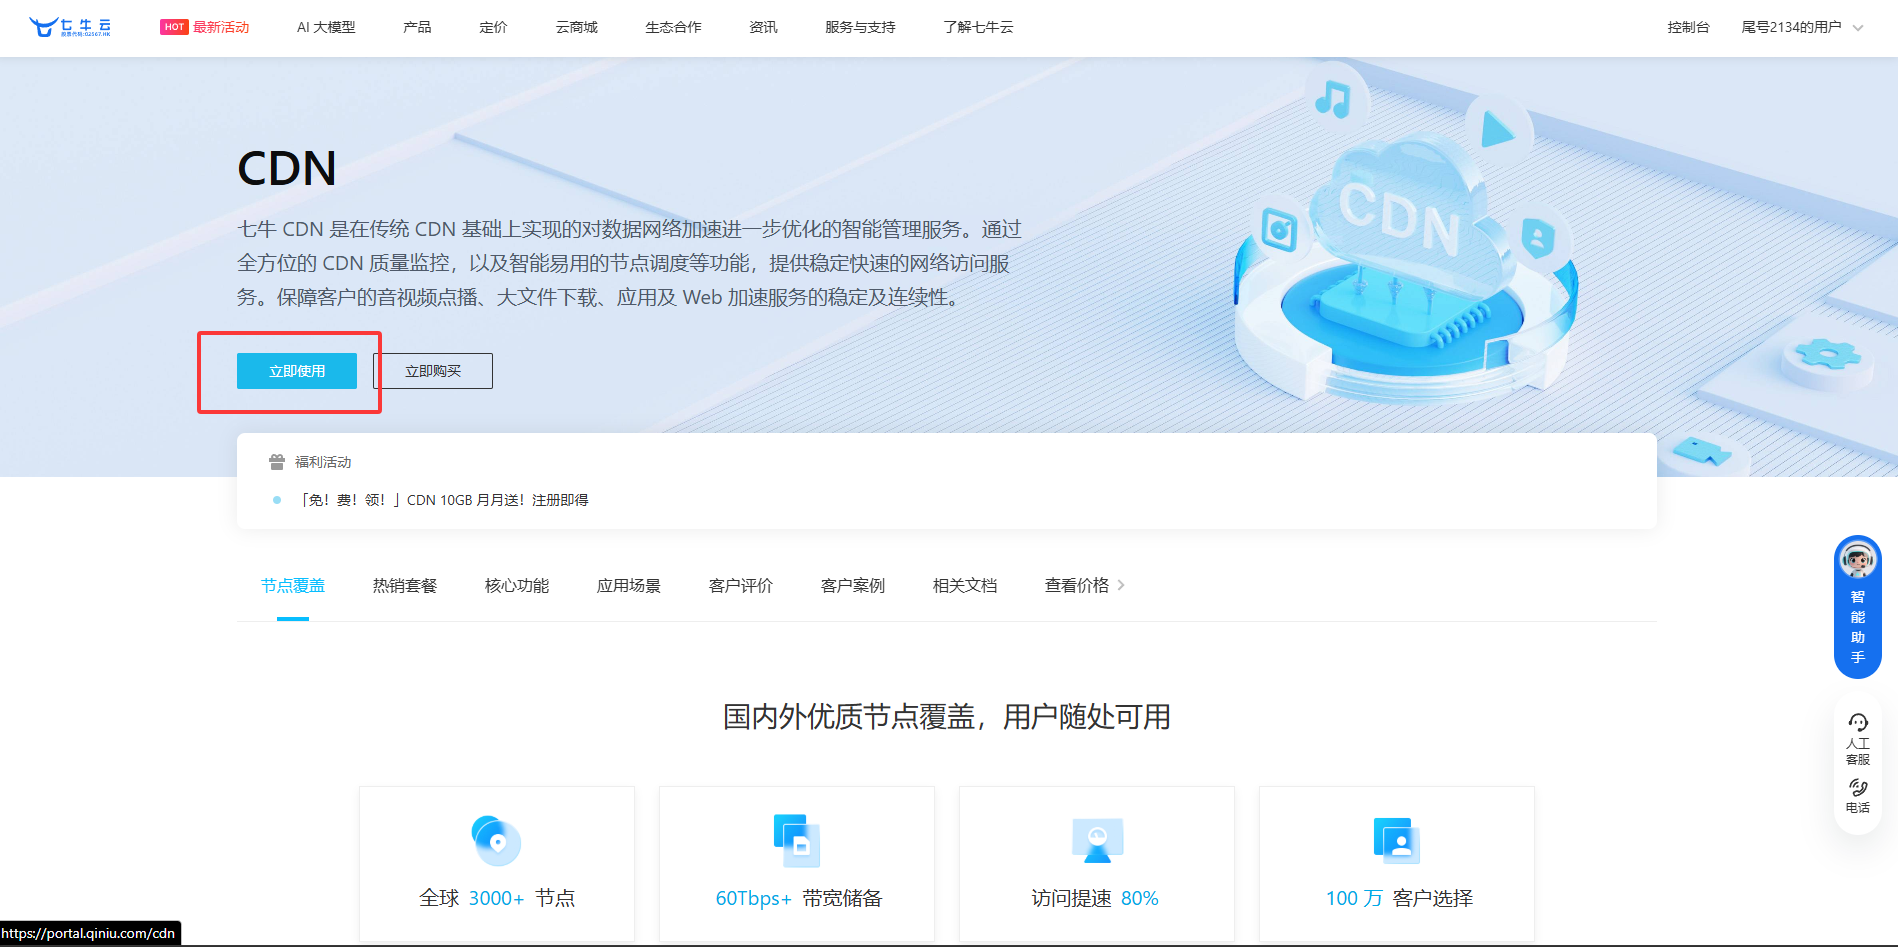Click the 访问提速 80% text
Viewport: 1898px width, 947px height.
[1095, 898]
